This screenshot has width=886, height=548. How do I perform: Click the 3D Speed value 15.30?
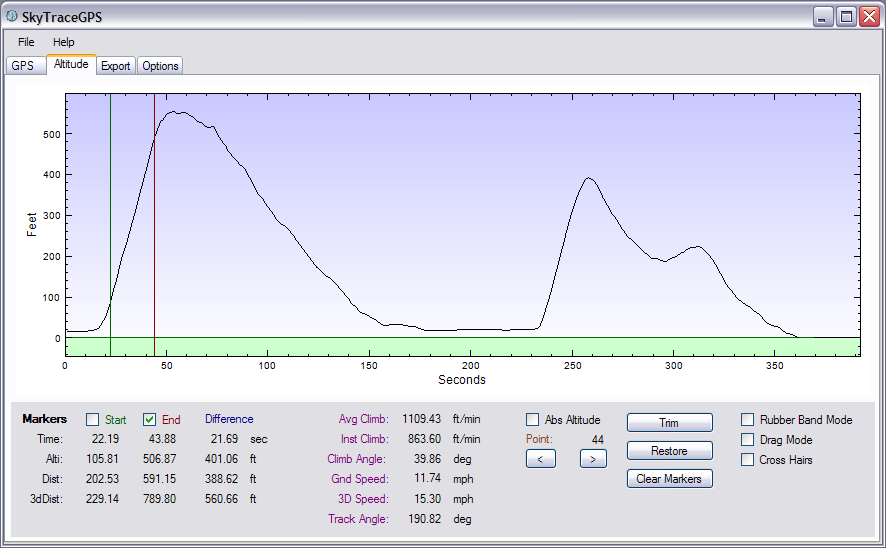427,499
